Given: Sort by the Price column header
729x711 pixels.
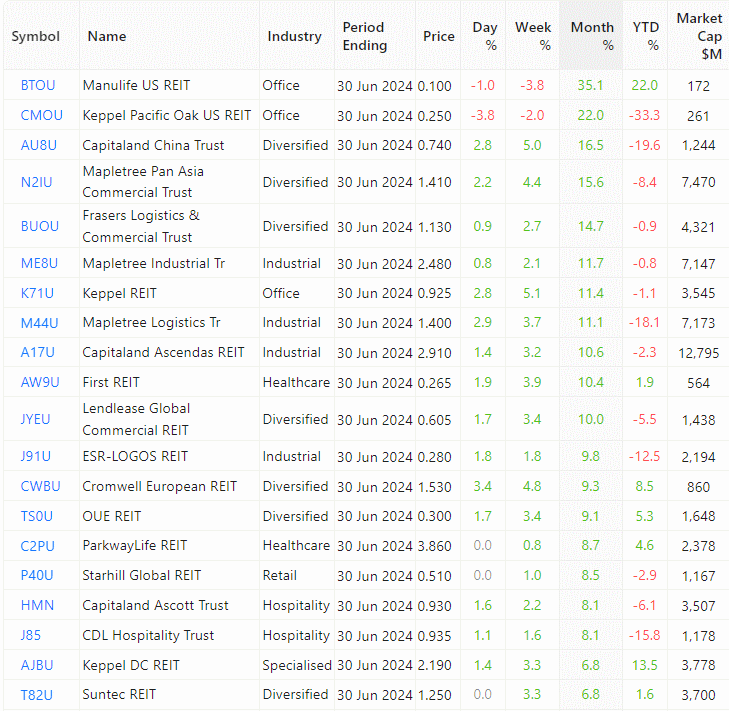Looking at the screenshot, I should coord(439,36).
